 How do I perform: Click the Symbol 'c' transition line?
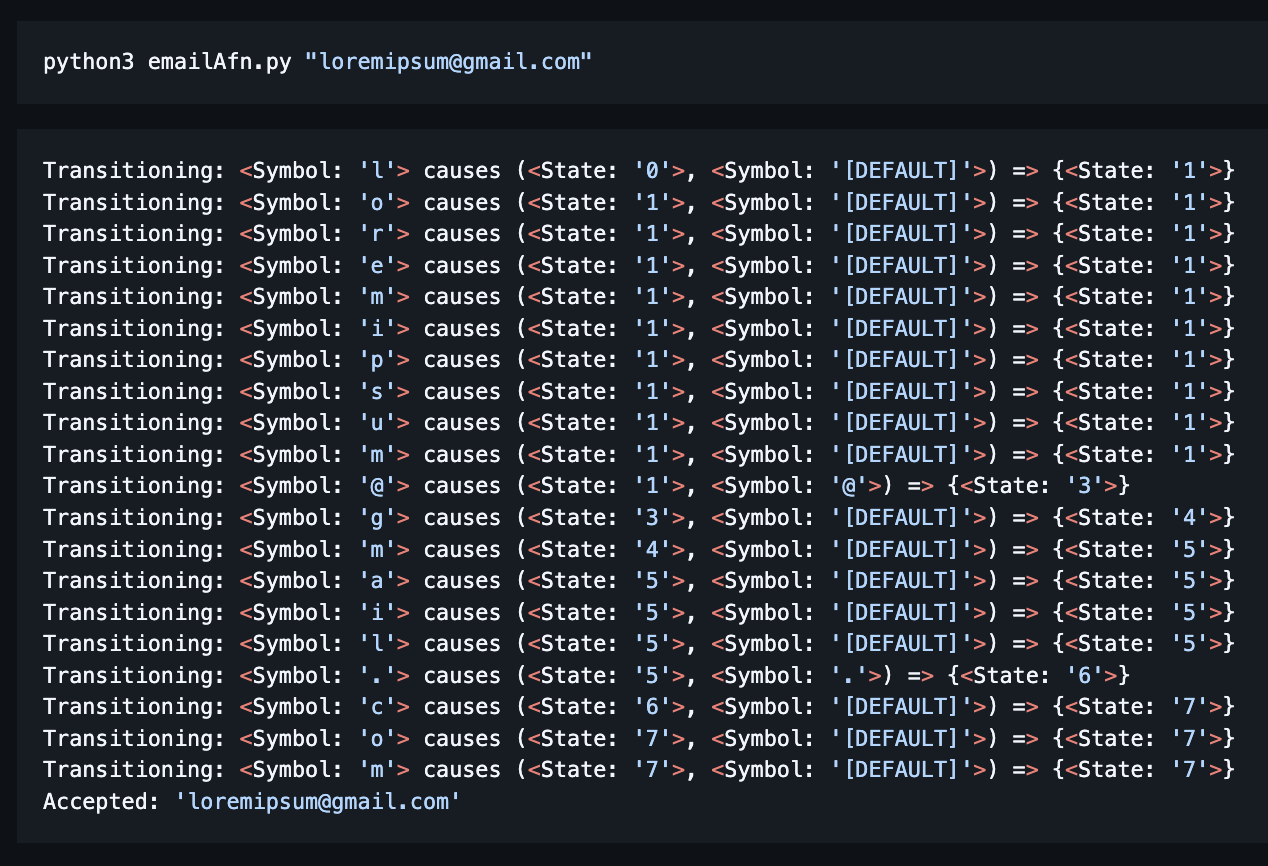[x=638, y=707]
